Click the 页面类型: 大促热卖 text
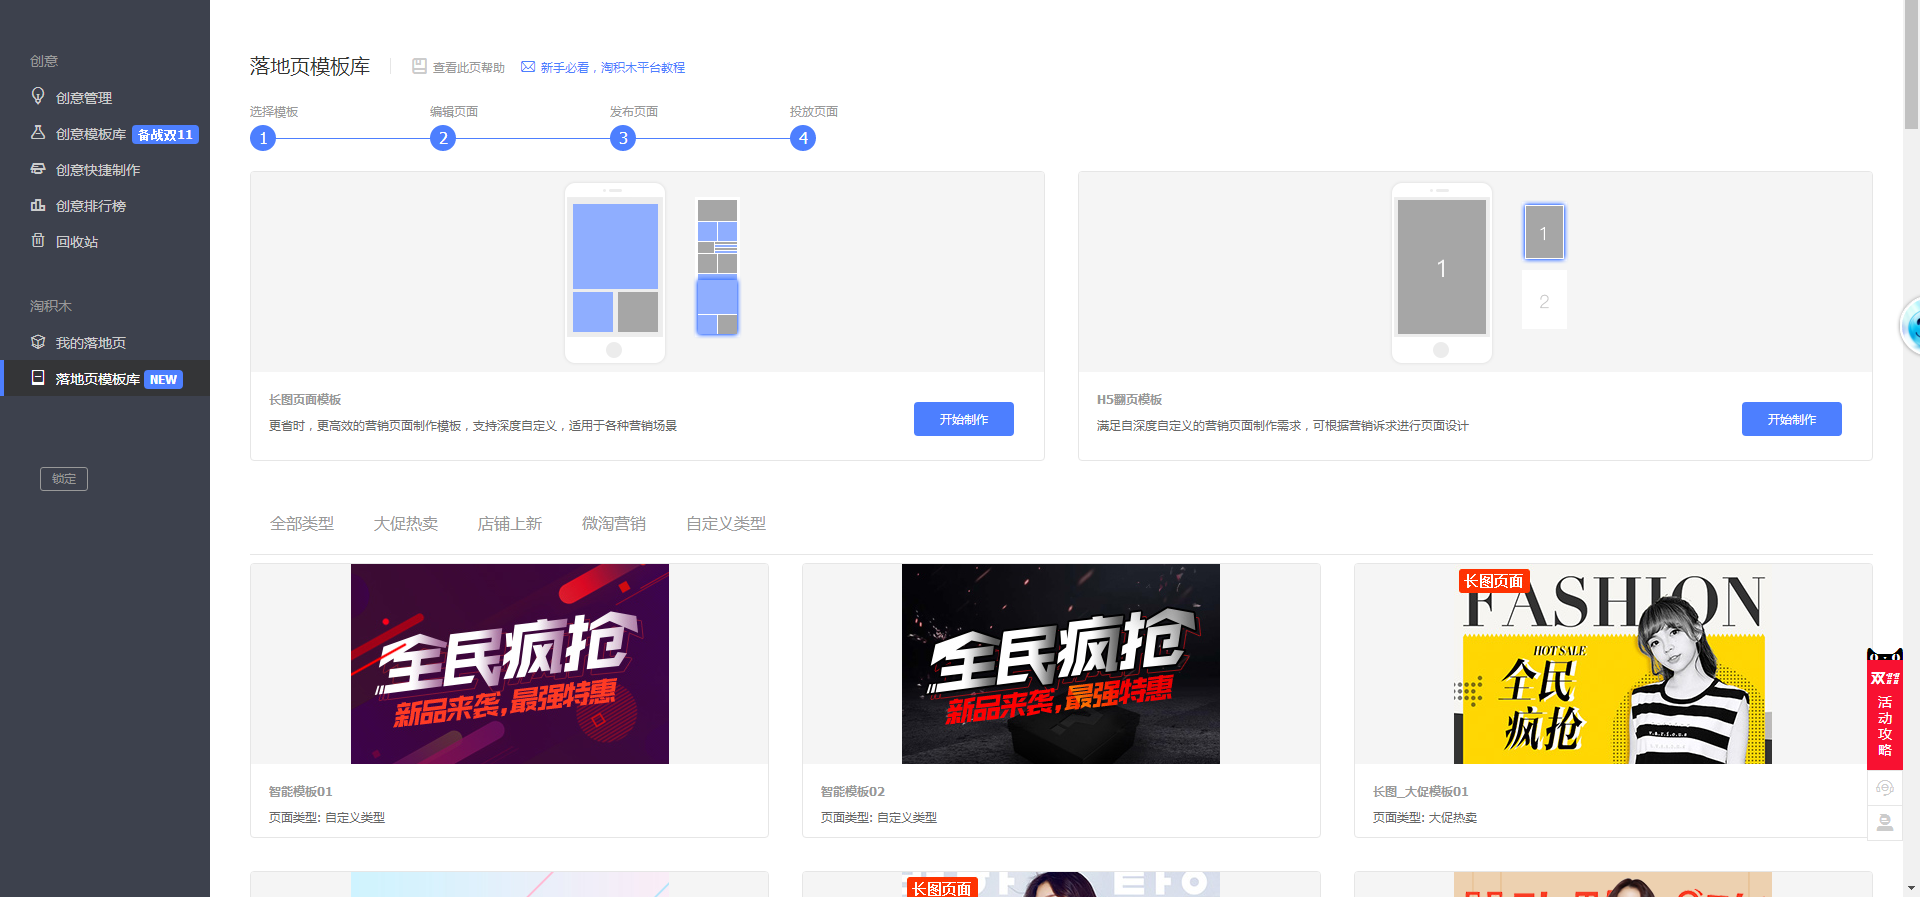The image size is (1920, 897). tap(1425, 818)
